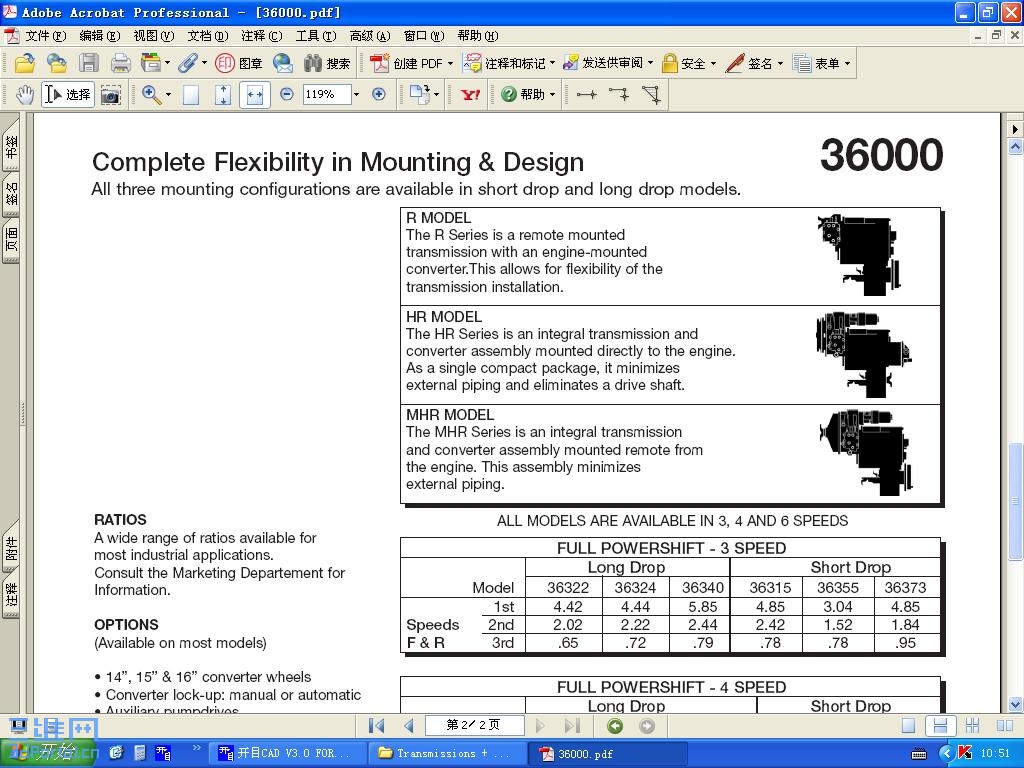Click the Kaspersky tray icon

(965, 753)
